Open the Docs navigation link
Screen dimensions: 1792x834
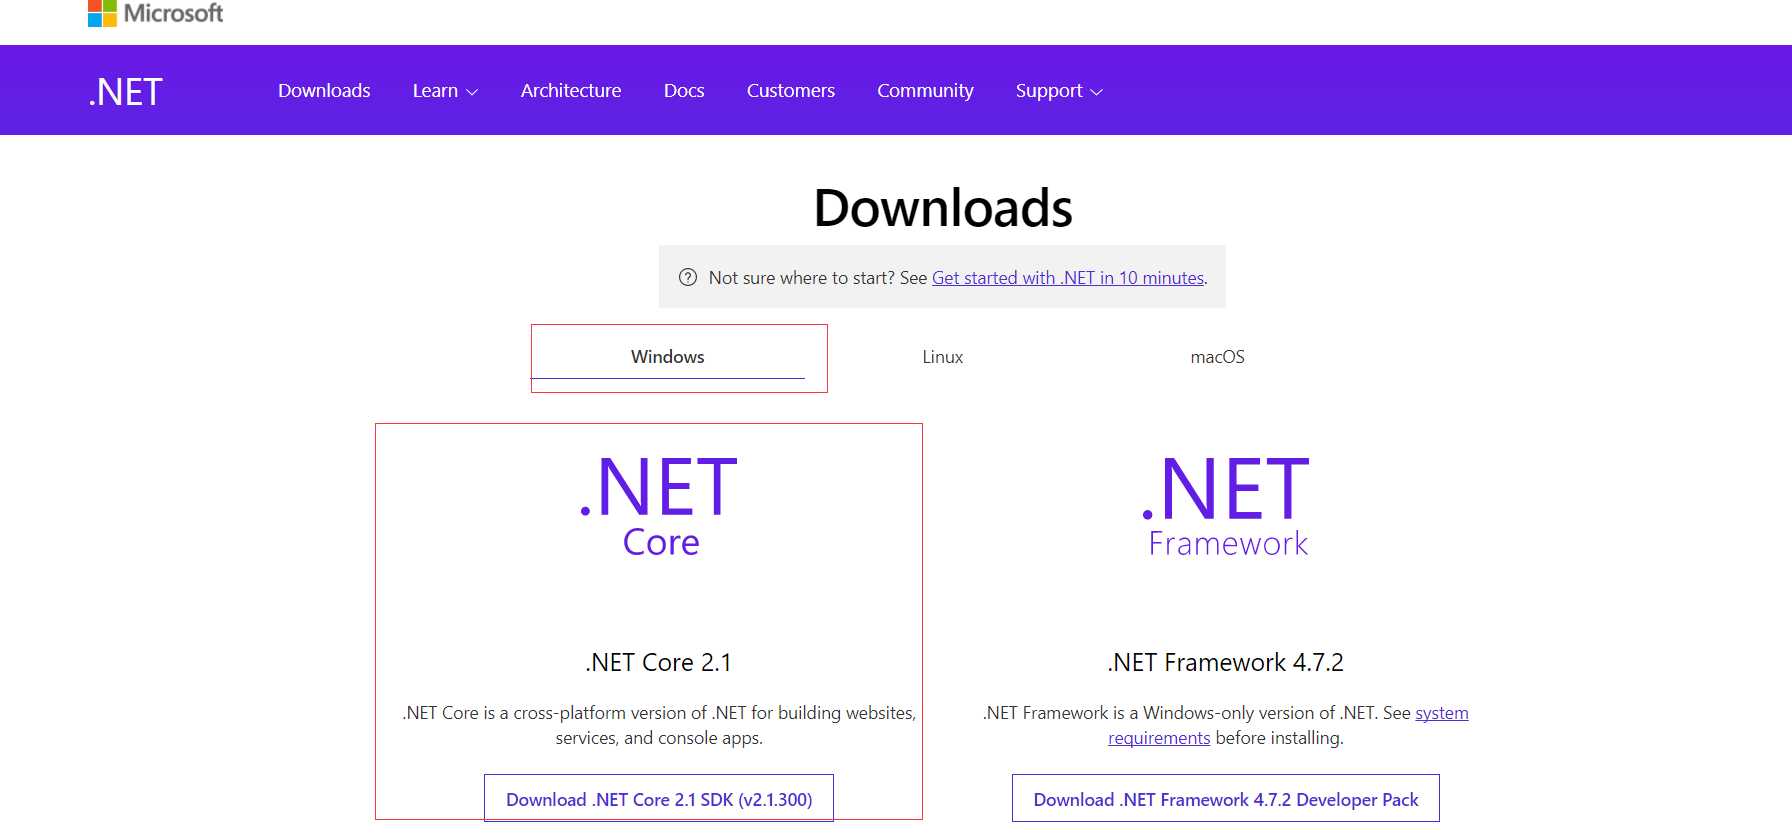pos(684,90)
